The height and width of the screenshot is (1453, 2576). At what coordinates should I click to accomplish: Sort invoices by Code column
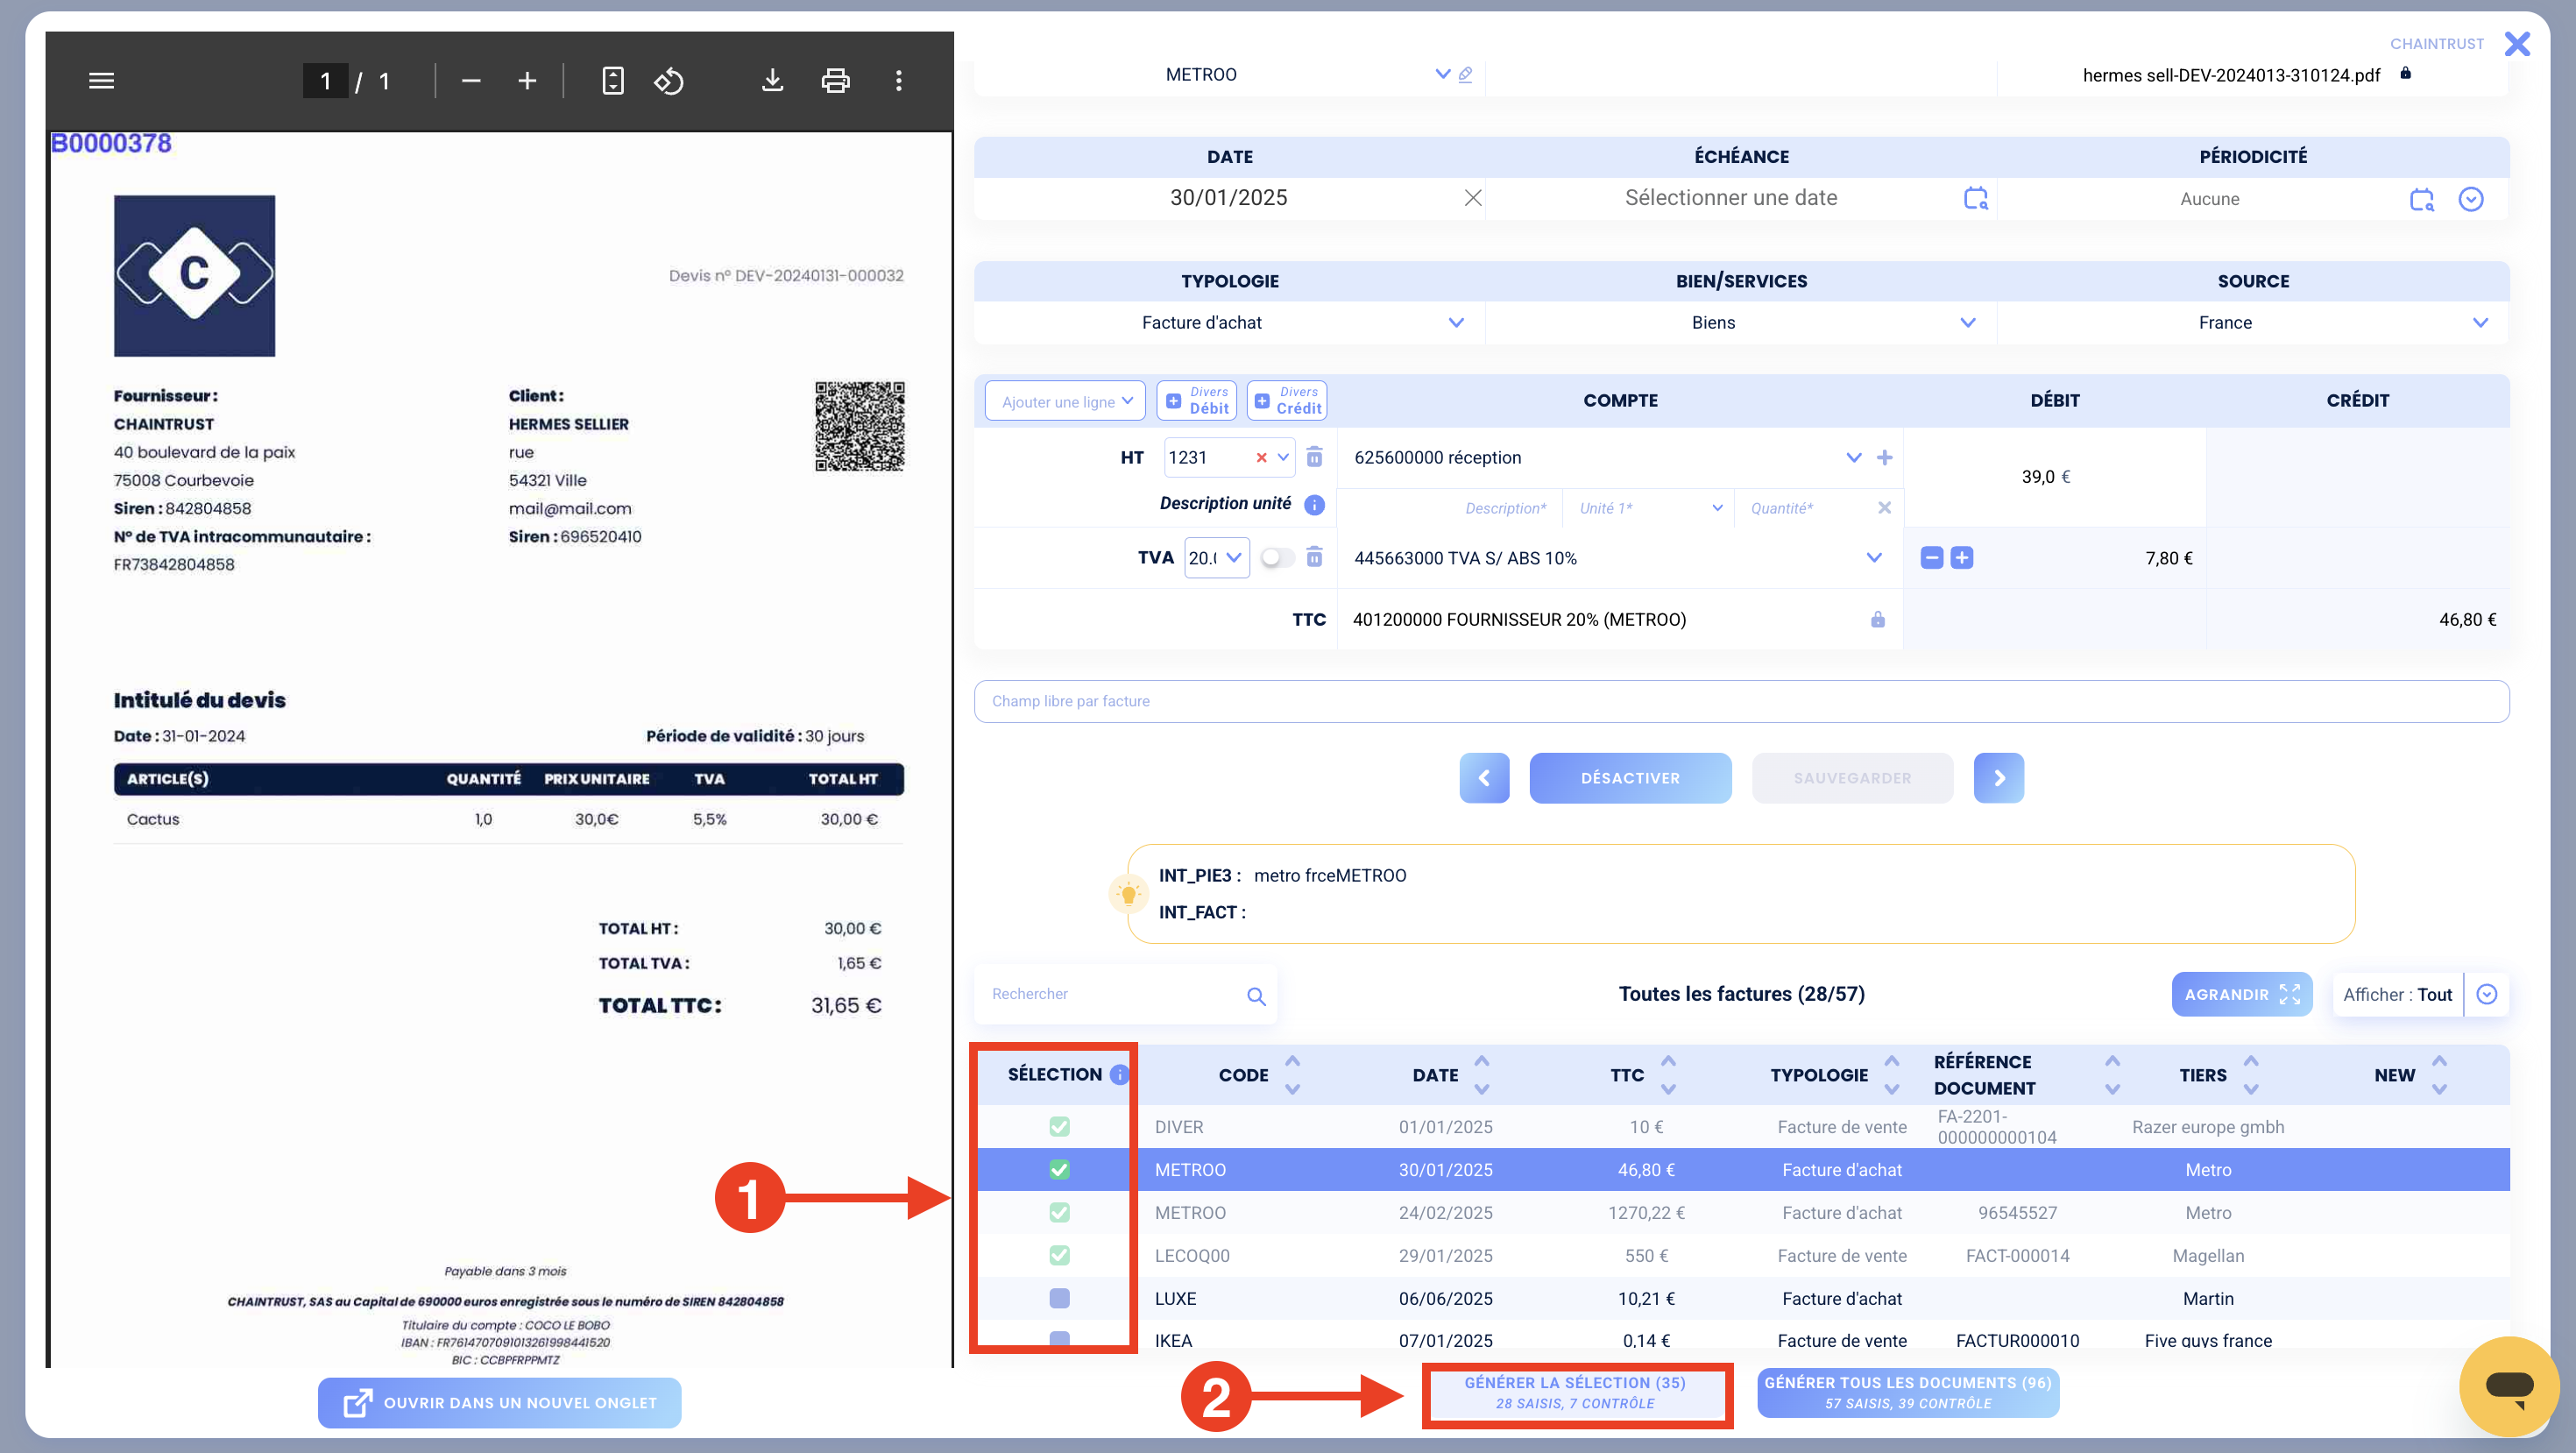pos(1292,1075)
